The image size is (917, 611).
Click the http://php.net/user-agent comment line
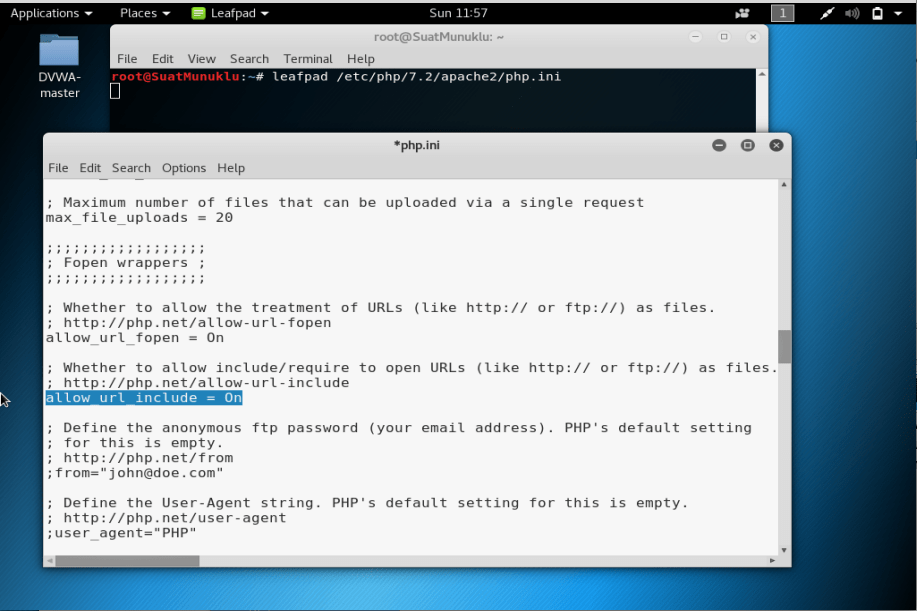pos(166,517)
